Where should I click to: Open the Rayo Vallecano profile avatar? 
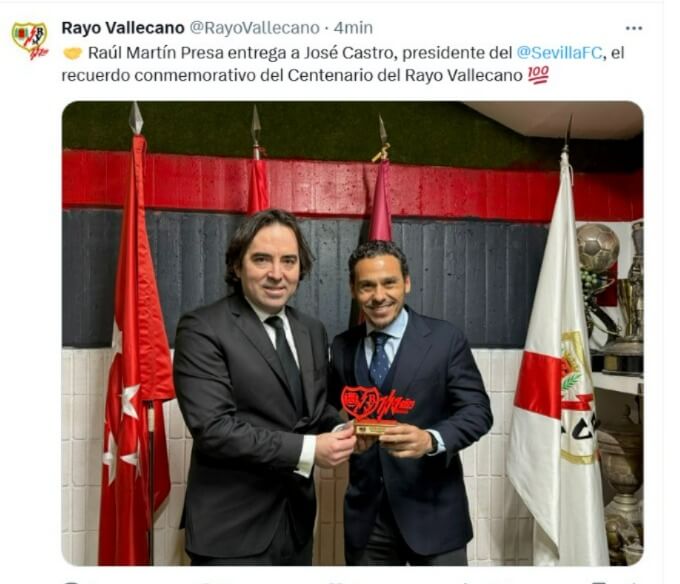[29, 41]
